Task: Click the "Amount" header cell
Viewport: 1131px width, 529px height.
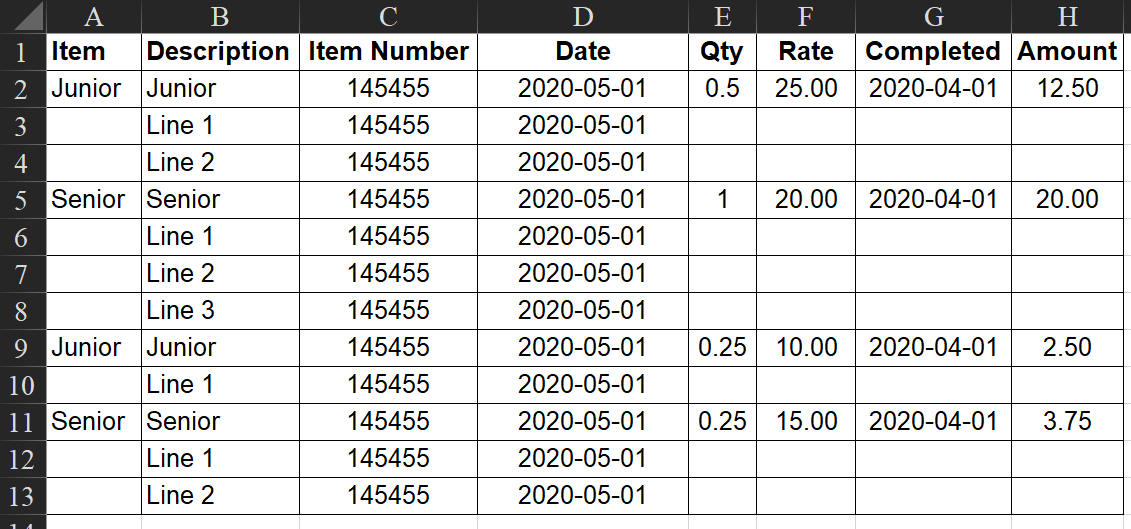Action: 1067,51
